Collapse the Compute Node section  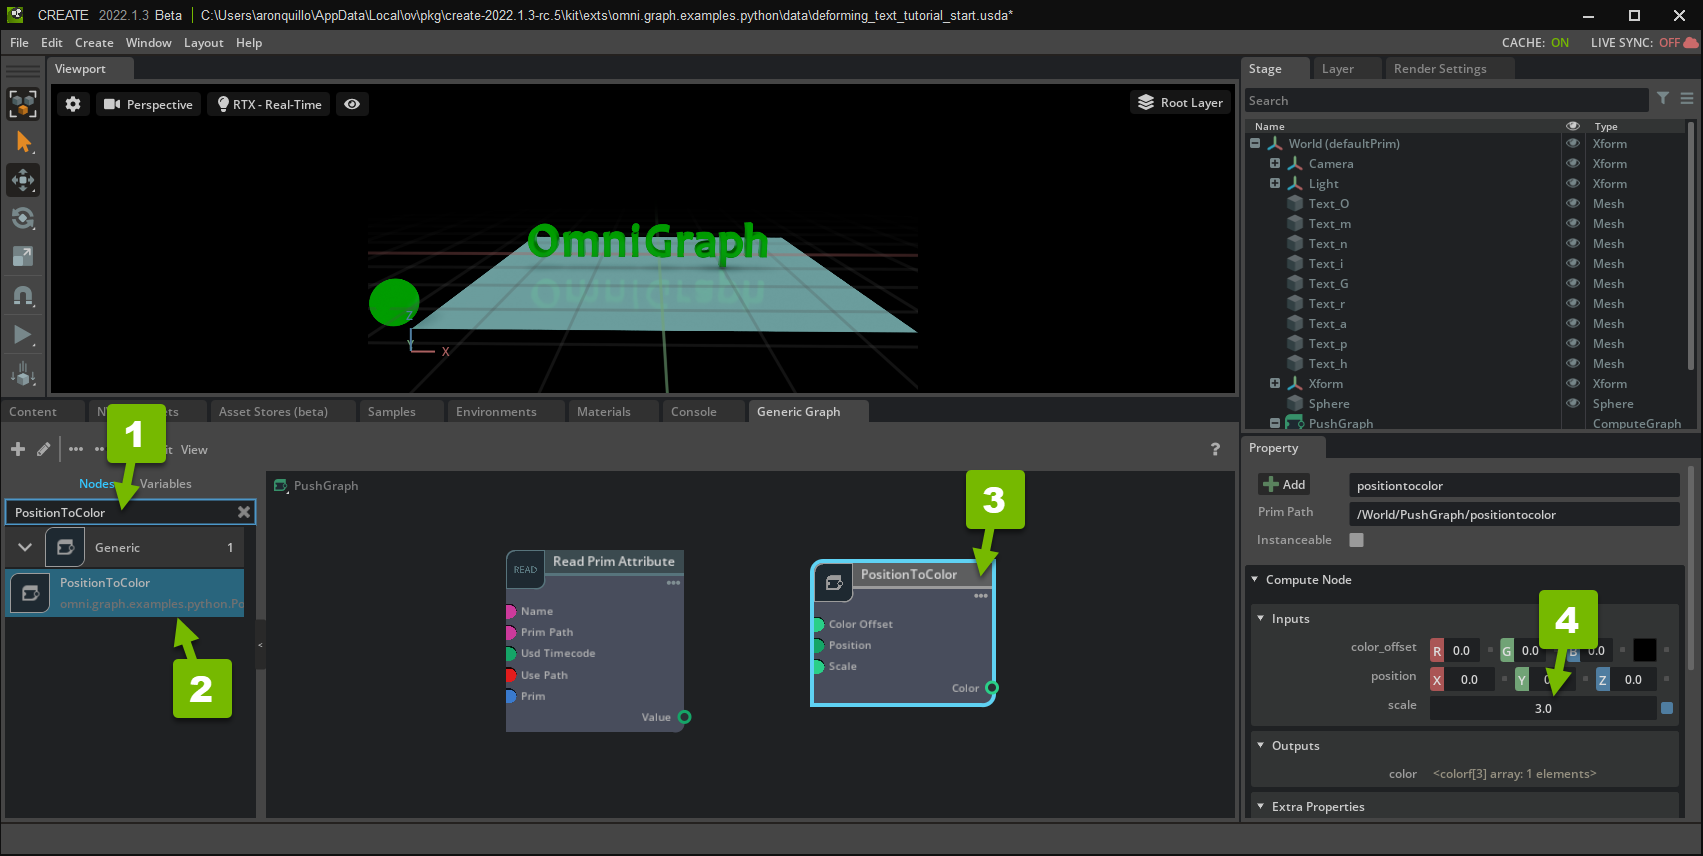(1255, 580)
